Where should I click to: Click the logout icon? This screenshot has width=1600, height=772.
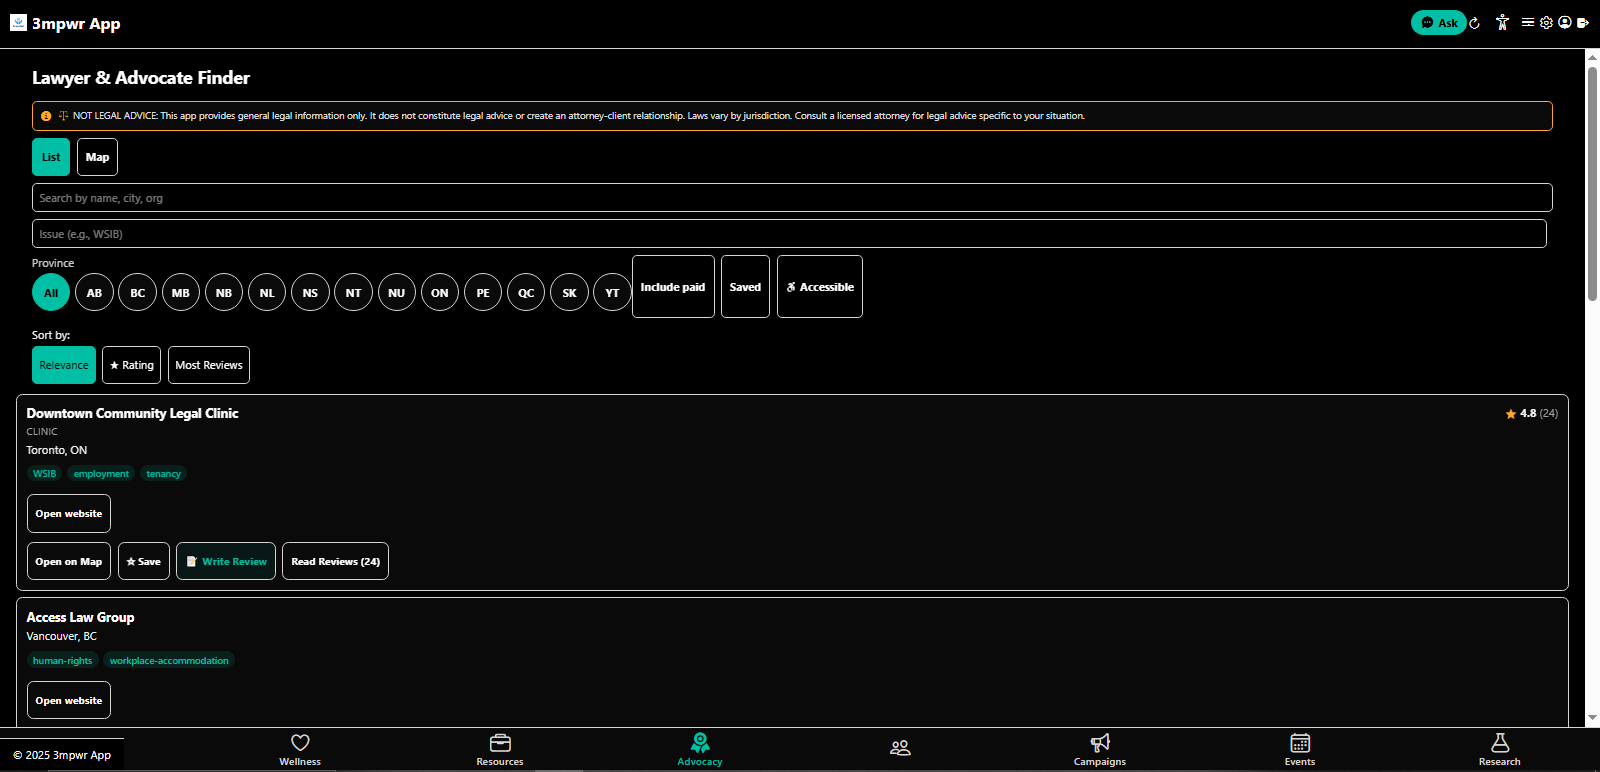[1583, 22]
